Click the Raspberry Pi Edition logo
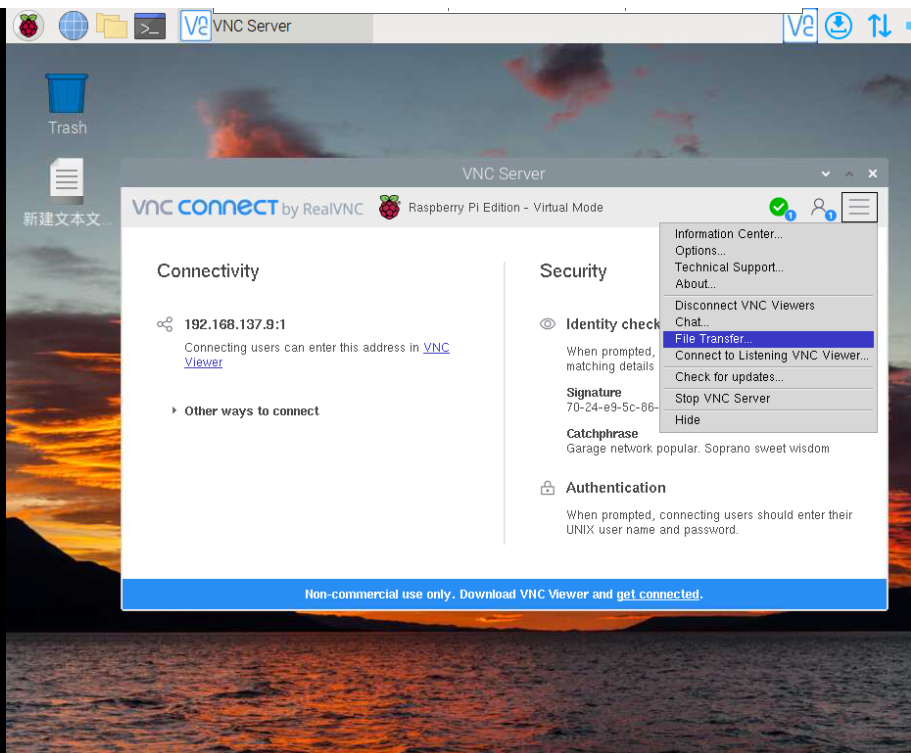911x753 pixels. pos(389,207)
